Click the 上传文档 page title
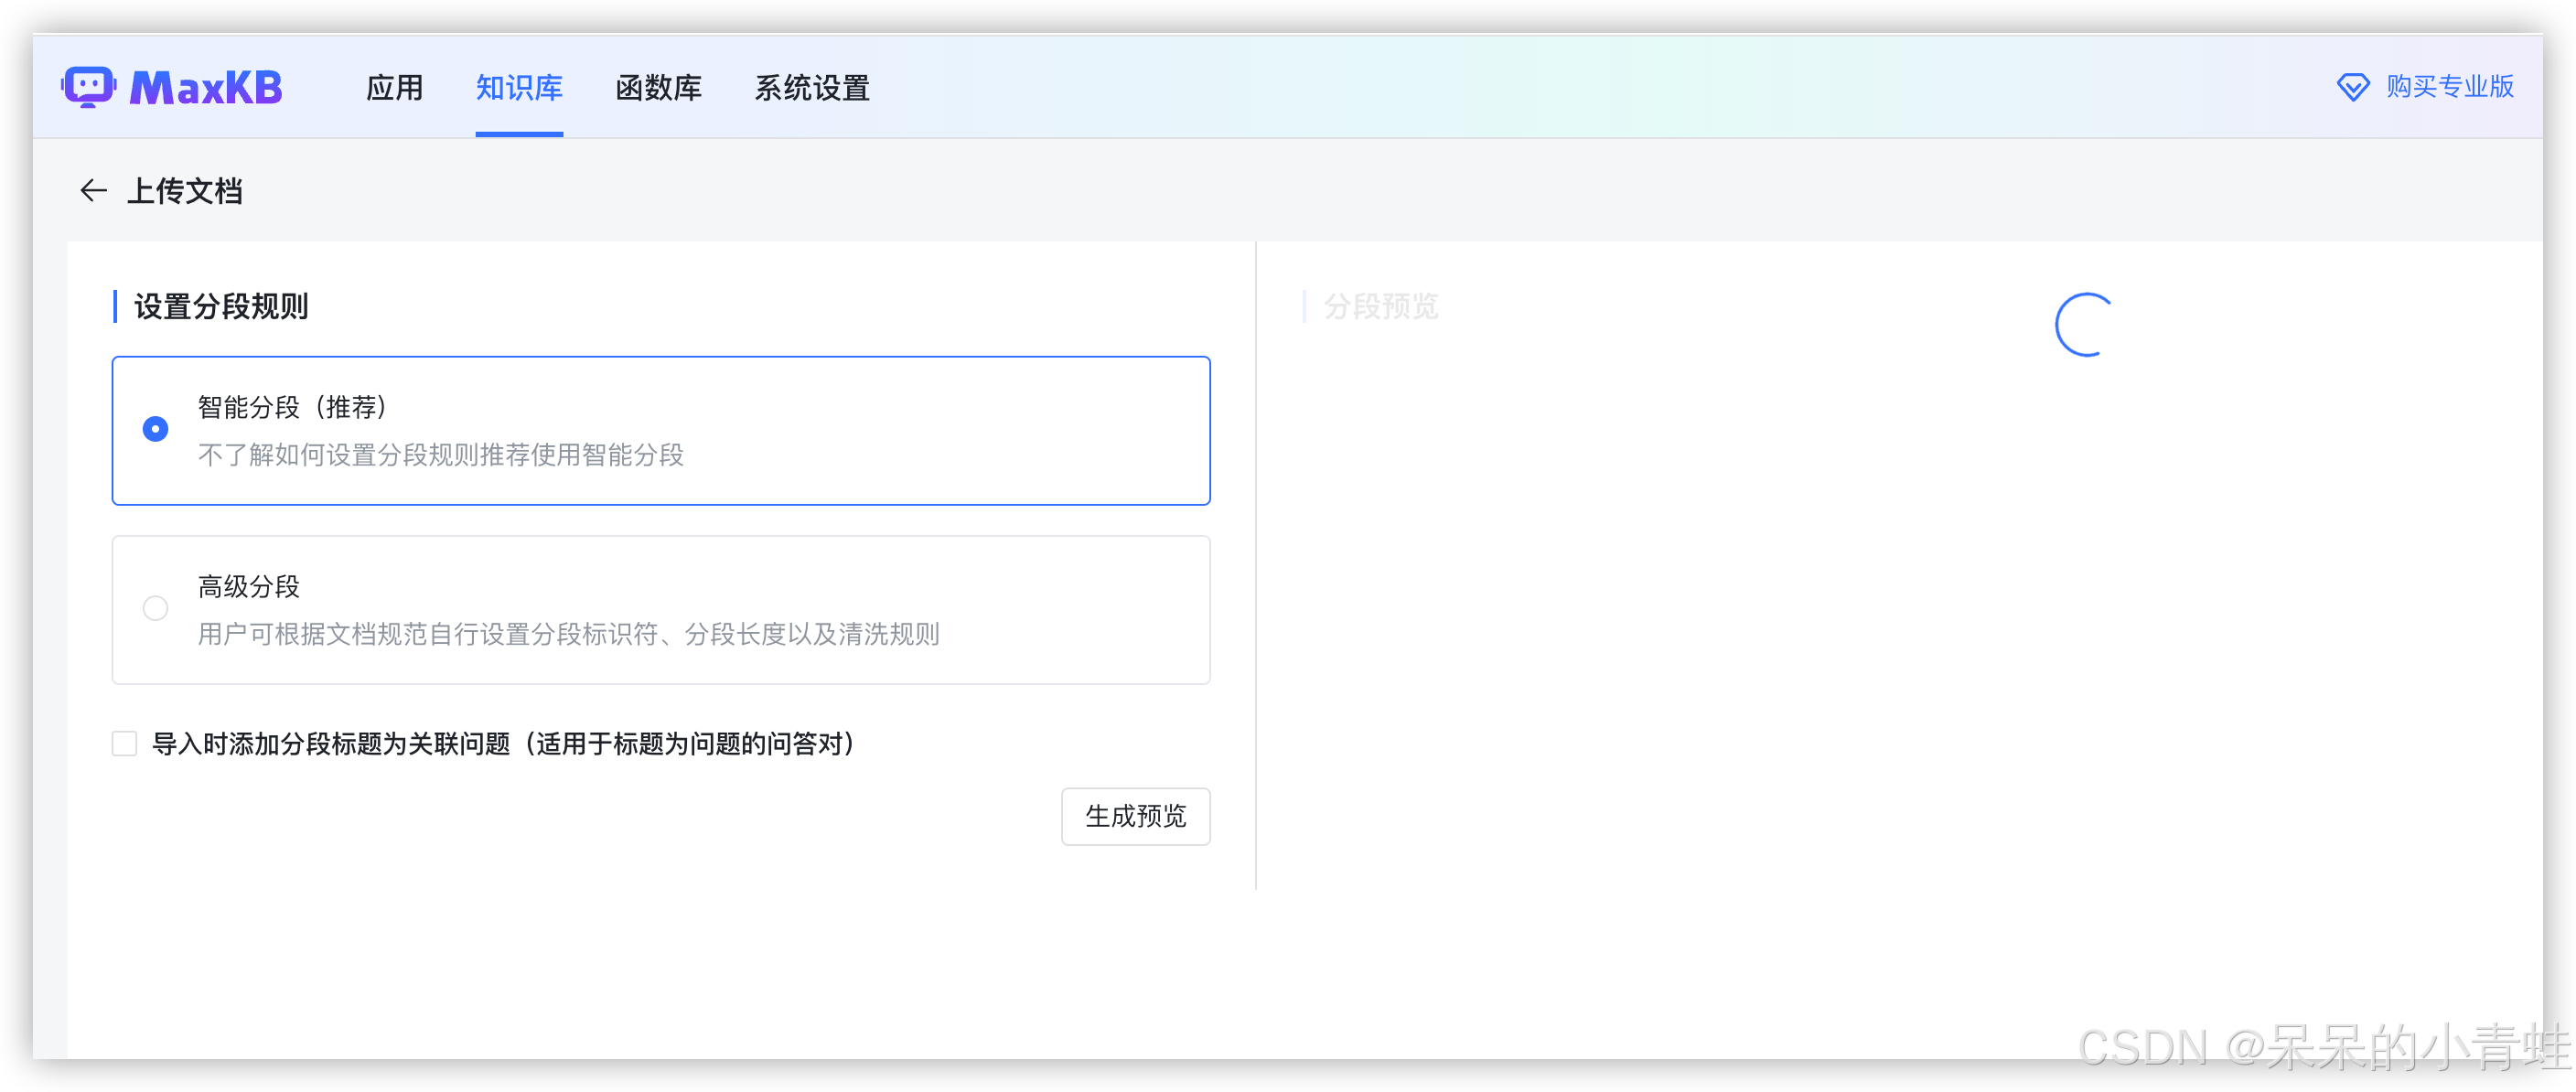 [184, 191]
